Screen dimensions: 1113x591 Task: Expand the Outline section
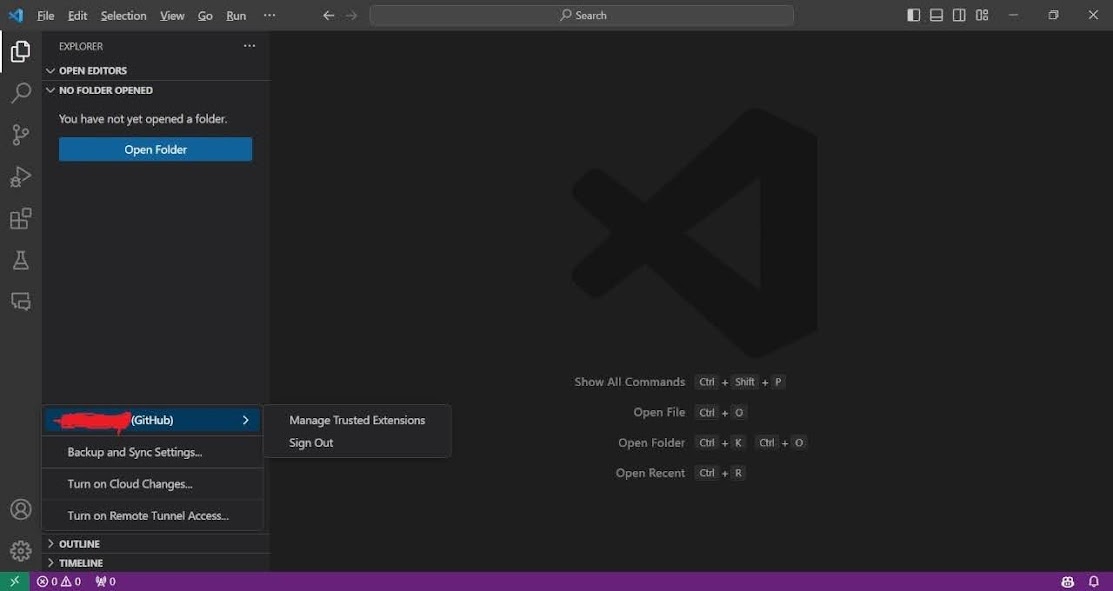[x=156, y=543]
